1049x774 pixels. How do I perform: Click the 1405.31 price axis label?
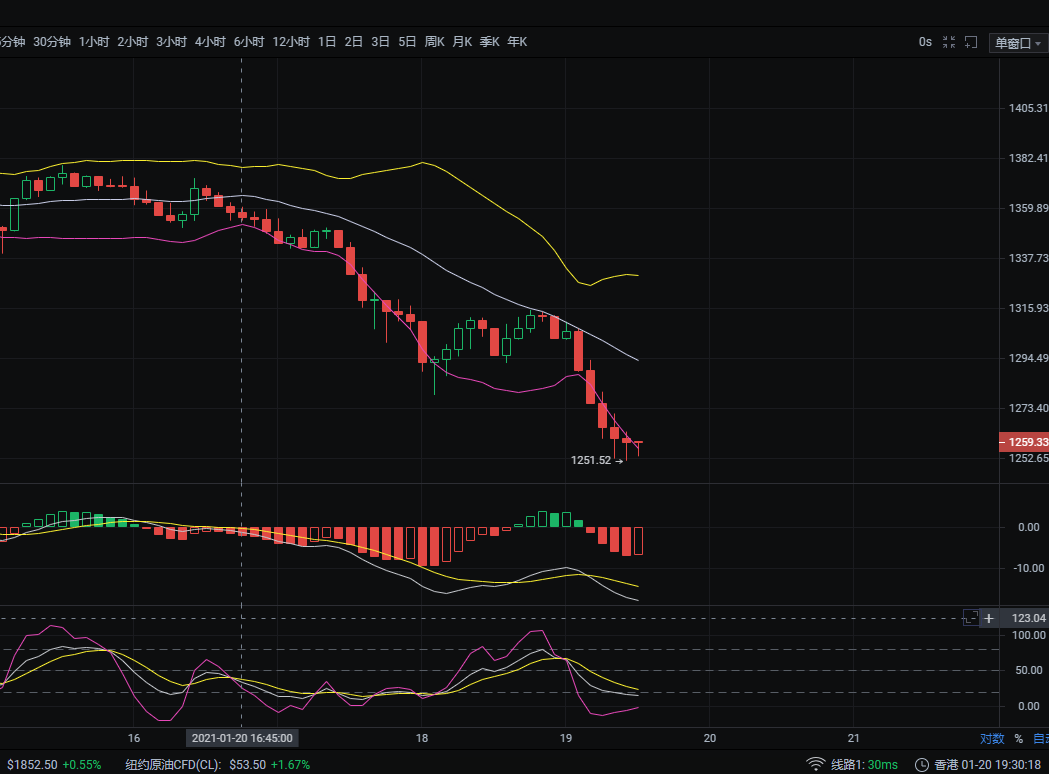pyautogui.click(x=1028, y=108)
